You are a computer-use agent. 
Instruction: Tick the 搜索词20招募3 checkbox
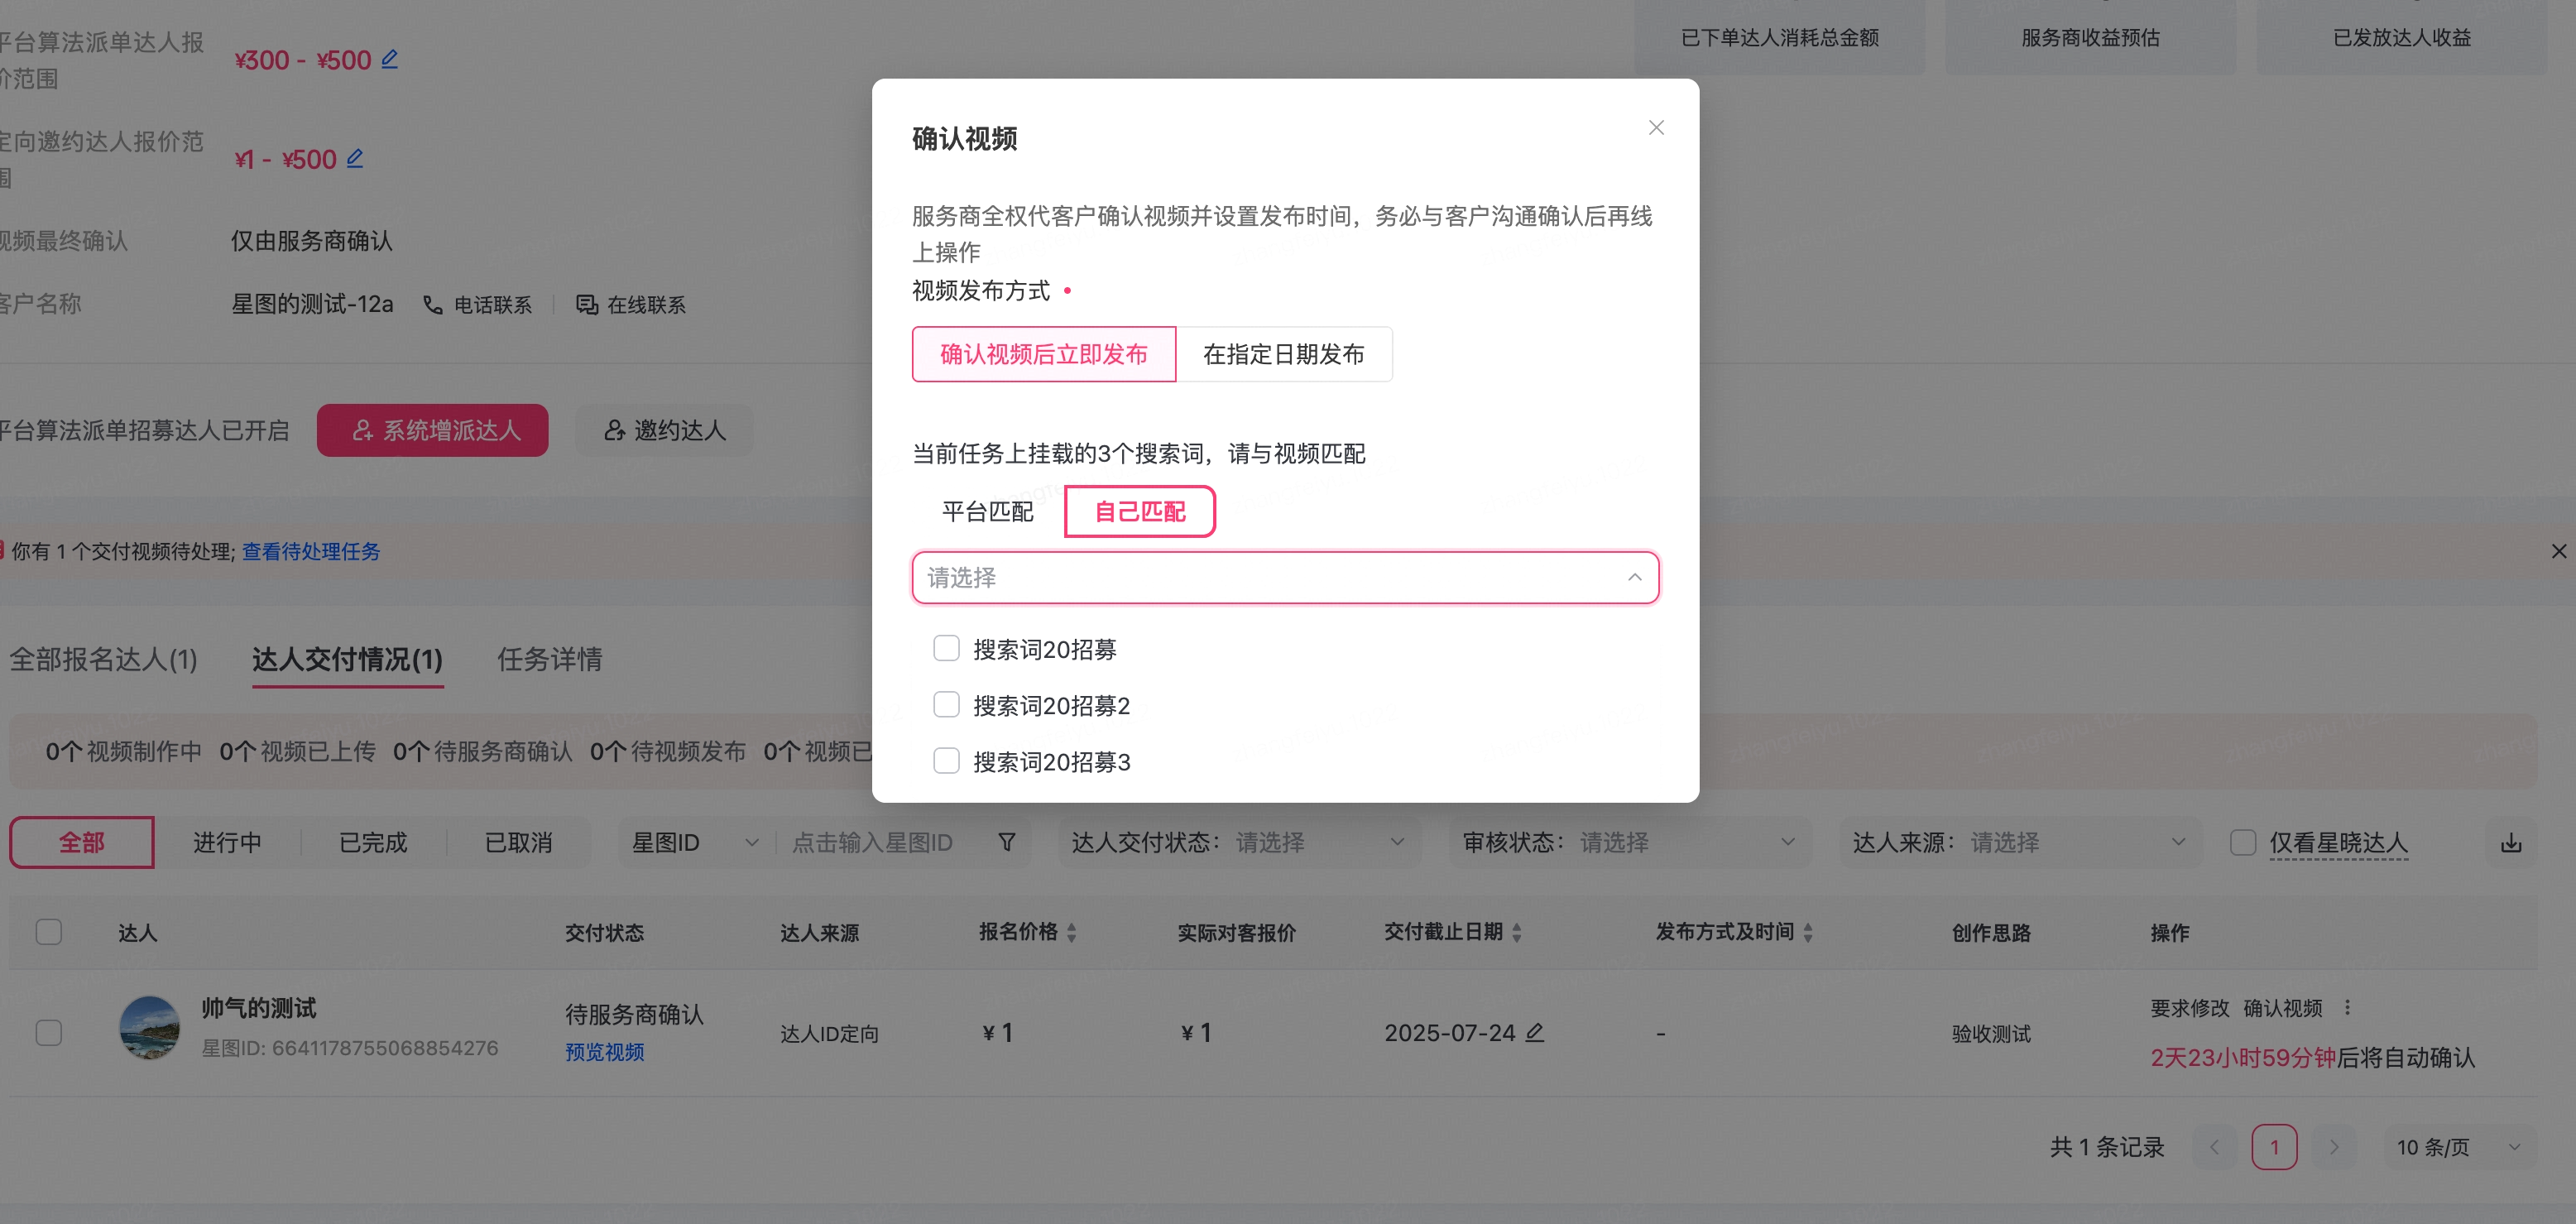click(946, 761)
